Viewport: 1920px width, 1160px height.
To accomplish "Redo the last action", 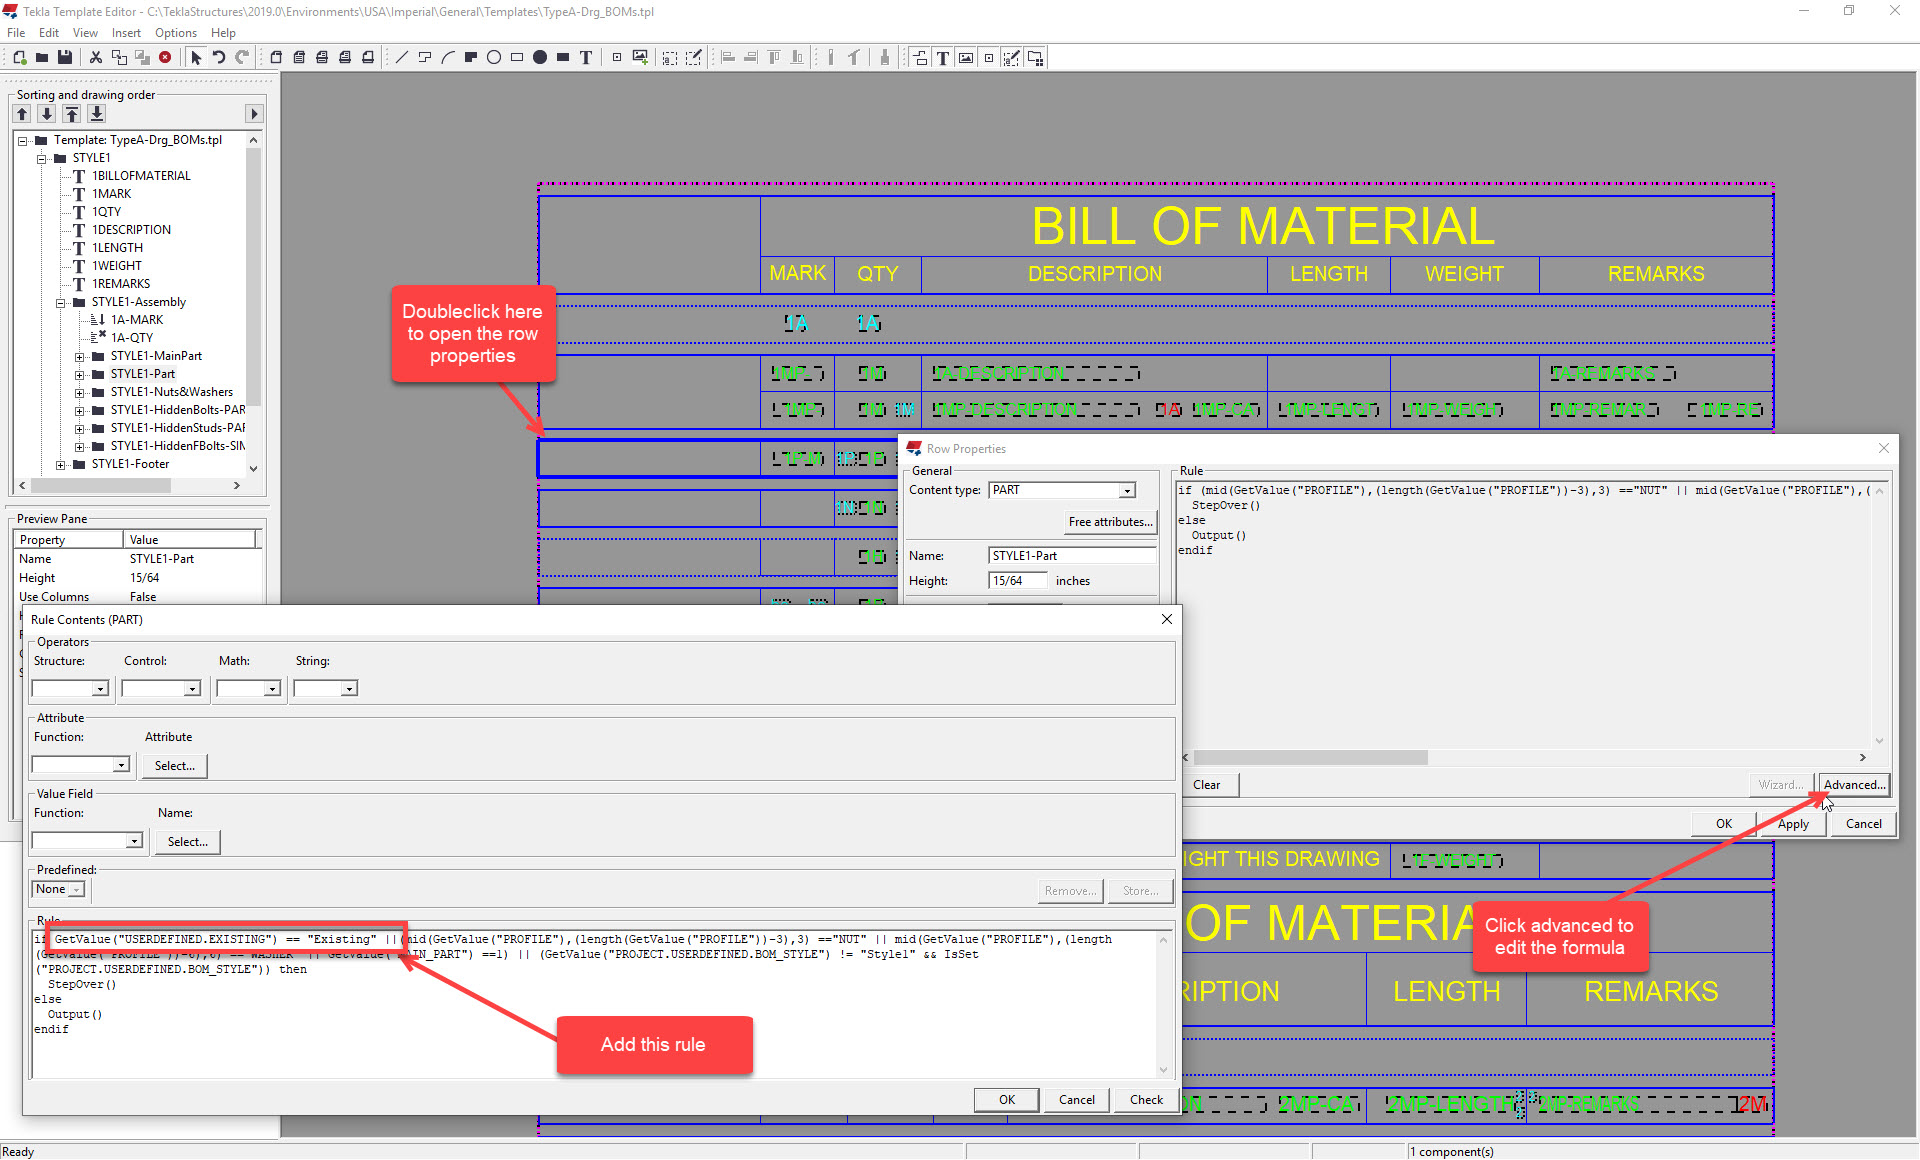I will (242, 57).
